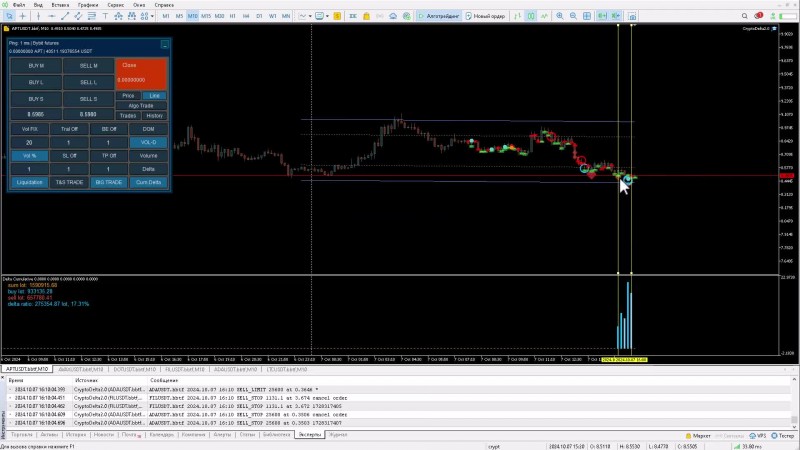Zoom in on the chart

(560, 16)
